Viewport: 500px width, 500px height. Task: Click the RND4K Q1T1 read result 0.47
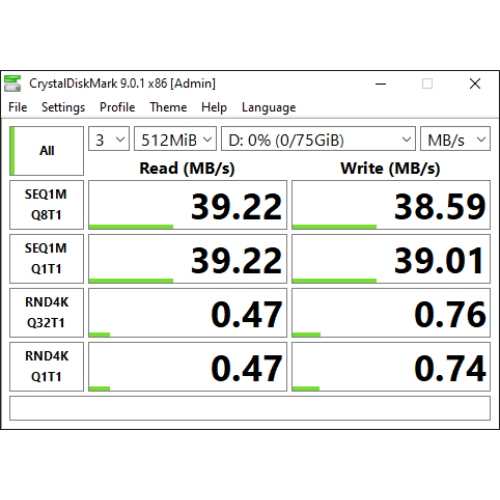[x=187, y=367]
